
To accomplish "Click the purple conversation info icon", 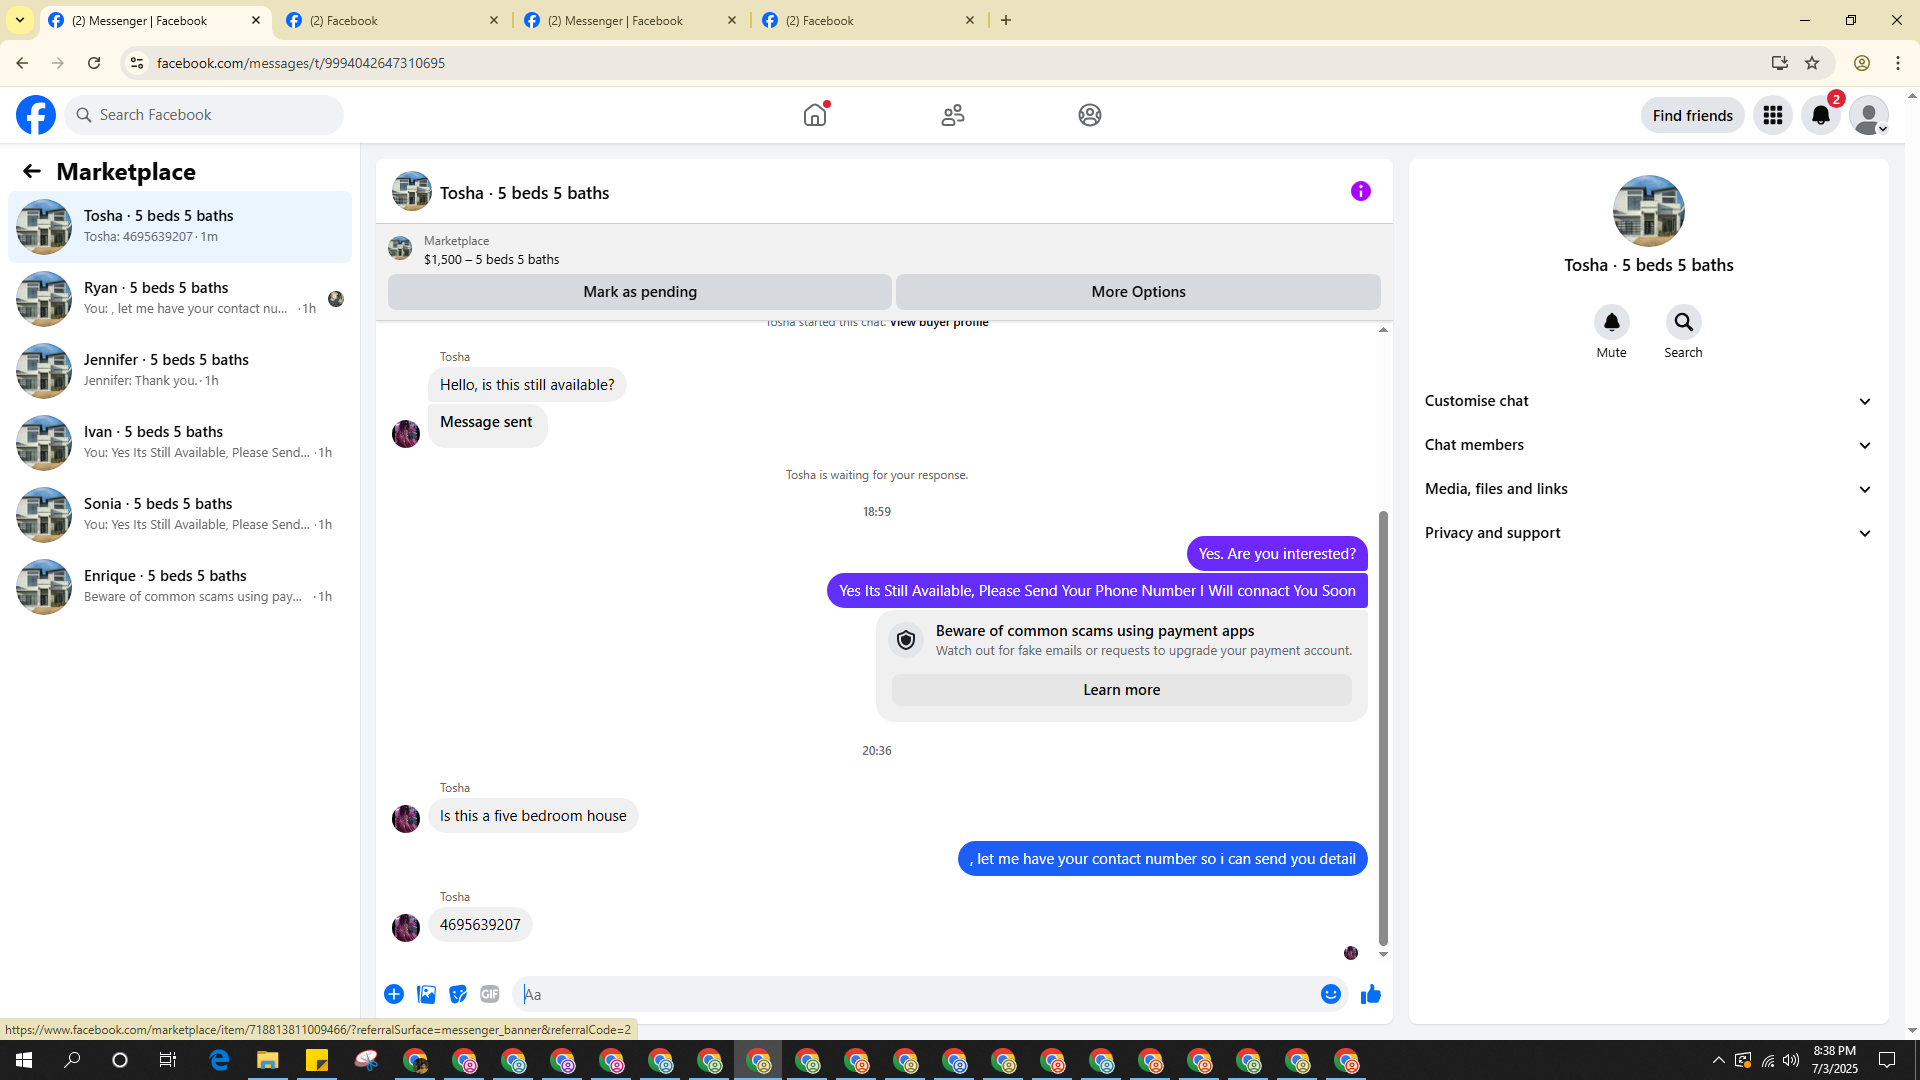I will click(1360, 191).
